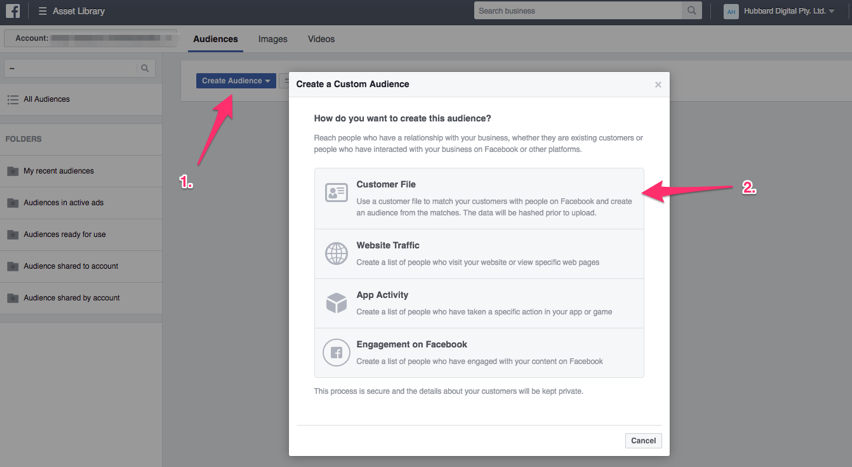The height and width of the screenshot is (467, 852).
Task: Click the Hubbard Digital avatar icon
Action: pos(731,11)
